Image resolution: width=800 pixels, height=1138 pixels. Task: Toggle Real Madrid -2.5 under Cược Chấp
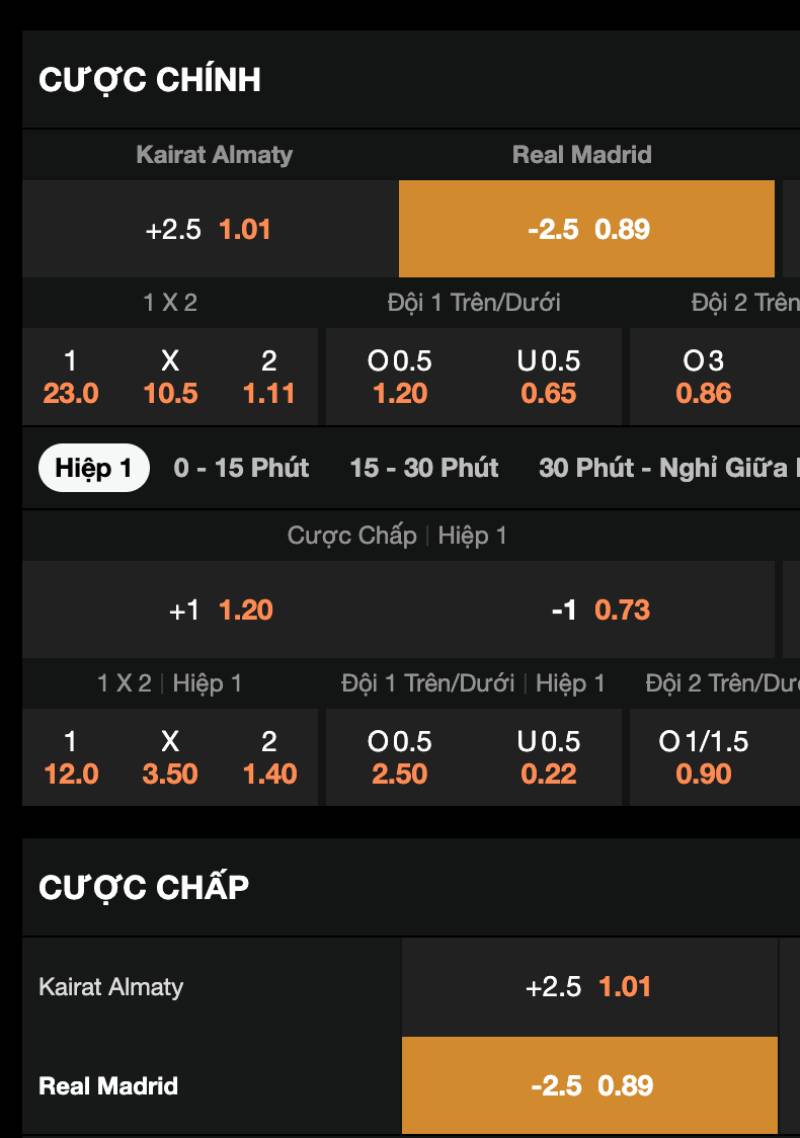point(590,1086)
